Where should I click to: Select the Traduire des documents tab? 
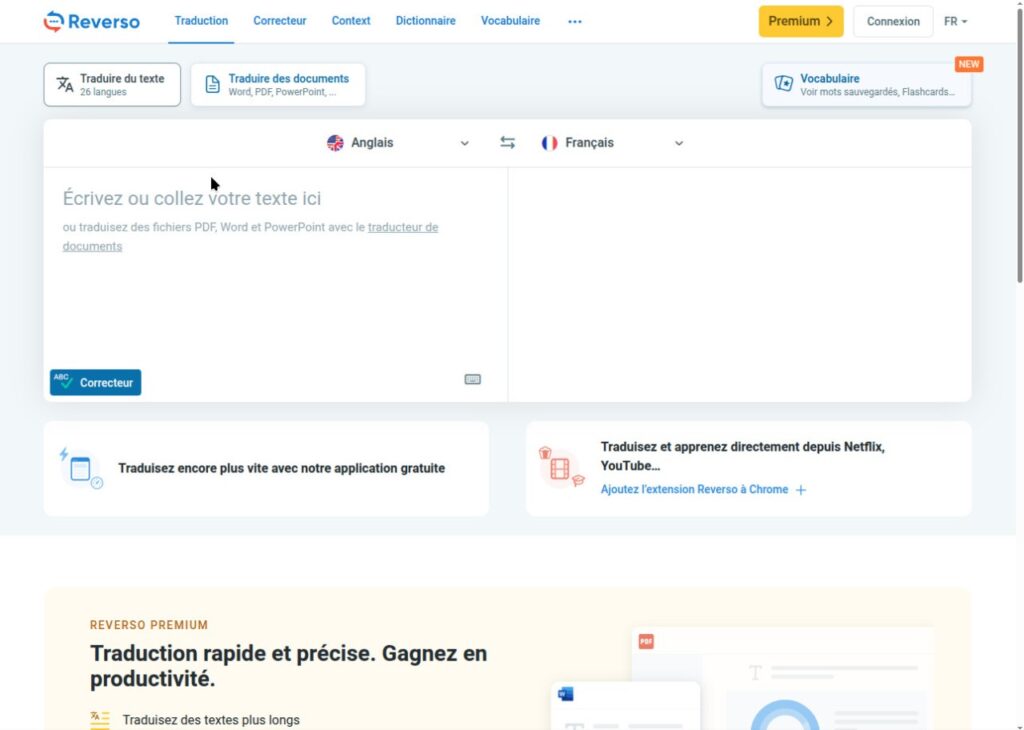(278, 84)
